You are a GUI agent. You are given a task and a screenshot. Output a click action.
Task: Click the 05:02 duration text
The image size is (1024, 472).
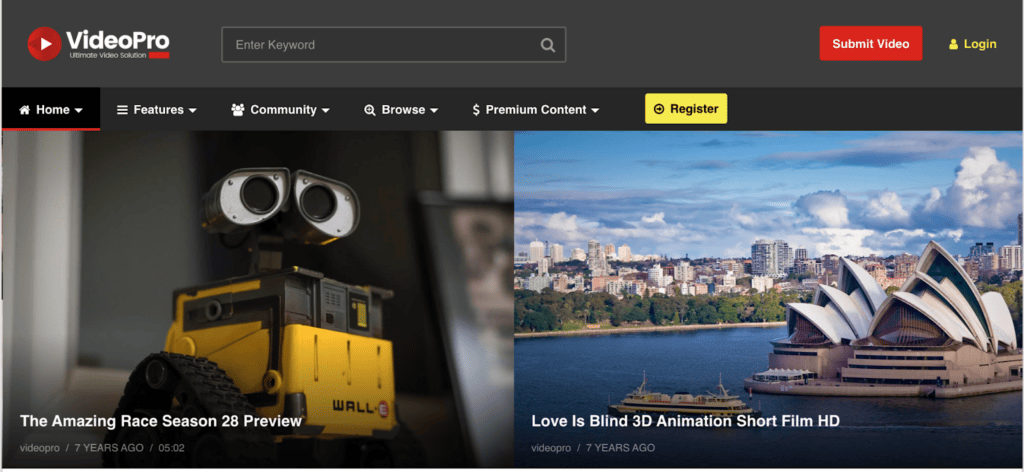tap(172, 448)
